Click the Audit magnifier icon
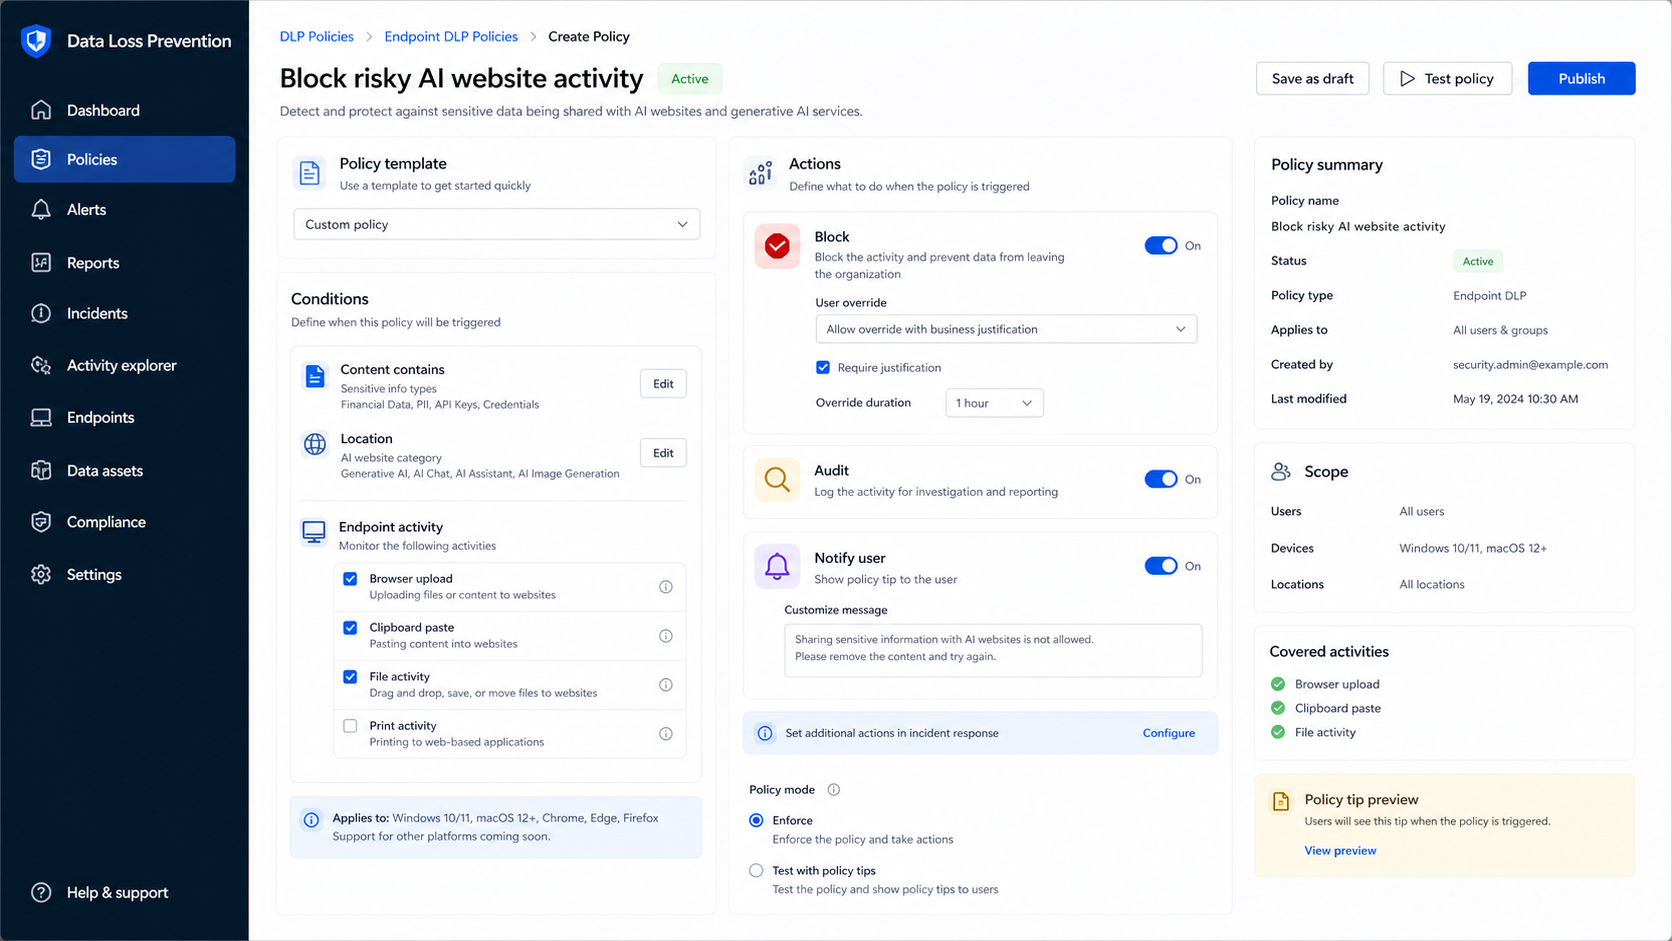This screenshot has height=941, width=1672. [777, 480]
